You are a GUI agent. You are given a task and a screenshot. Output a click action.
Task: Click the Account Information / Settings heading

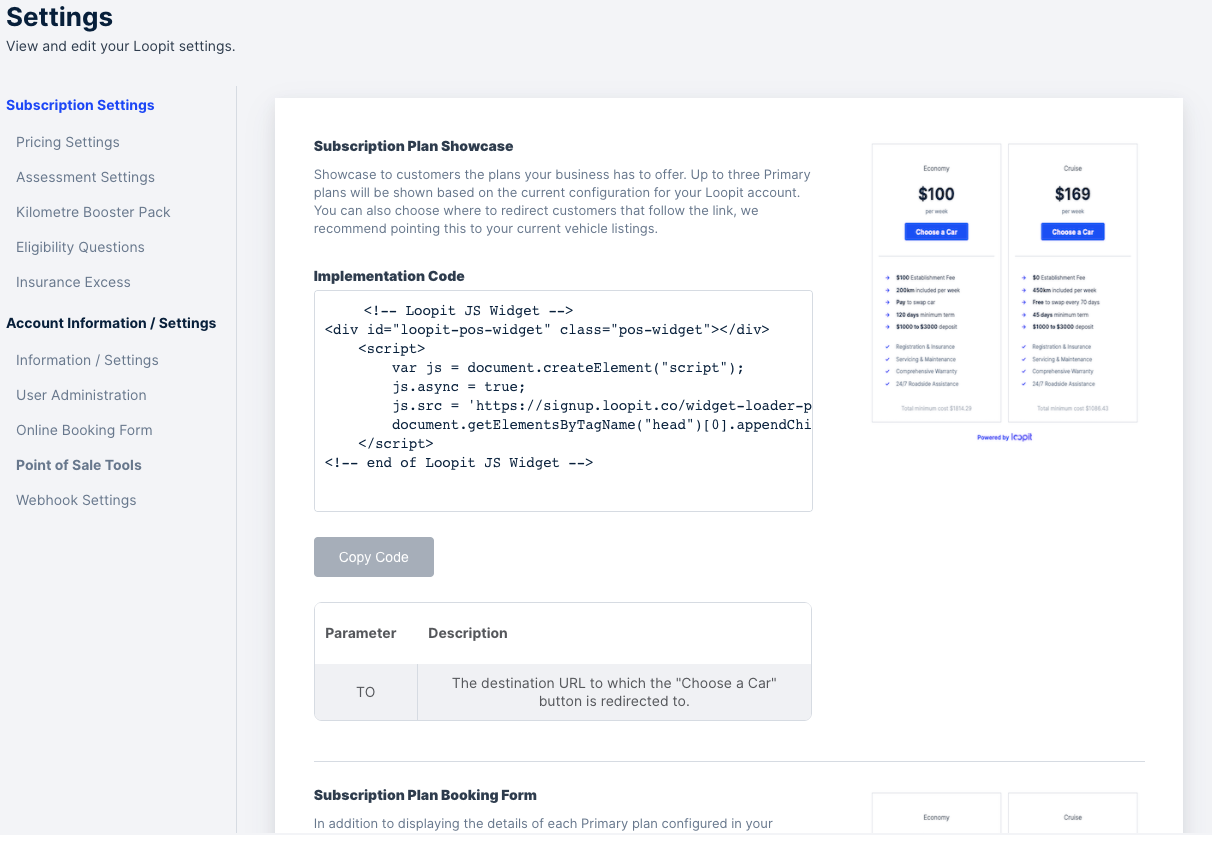click(111, 323)
